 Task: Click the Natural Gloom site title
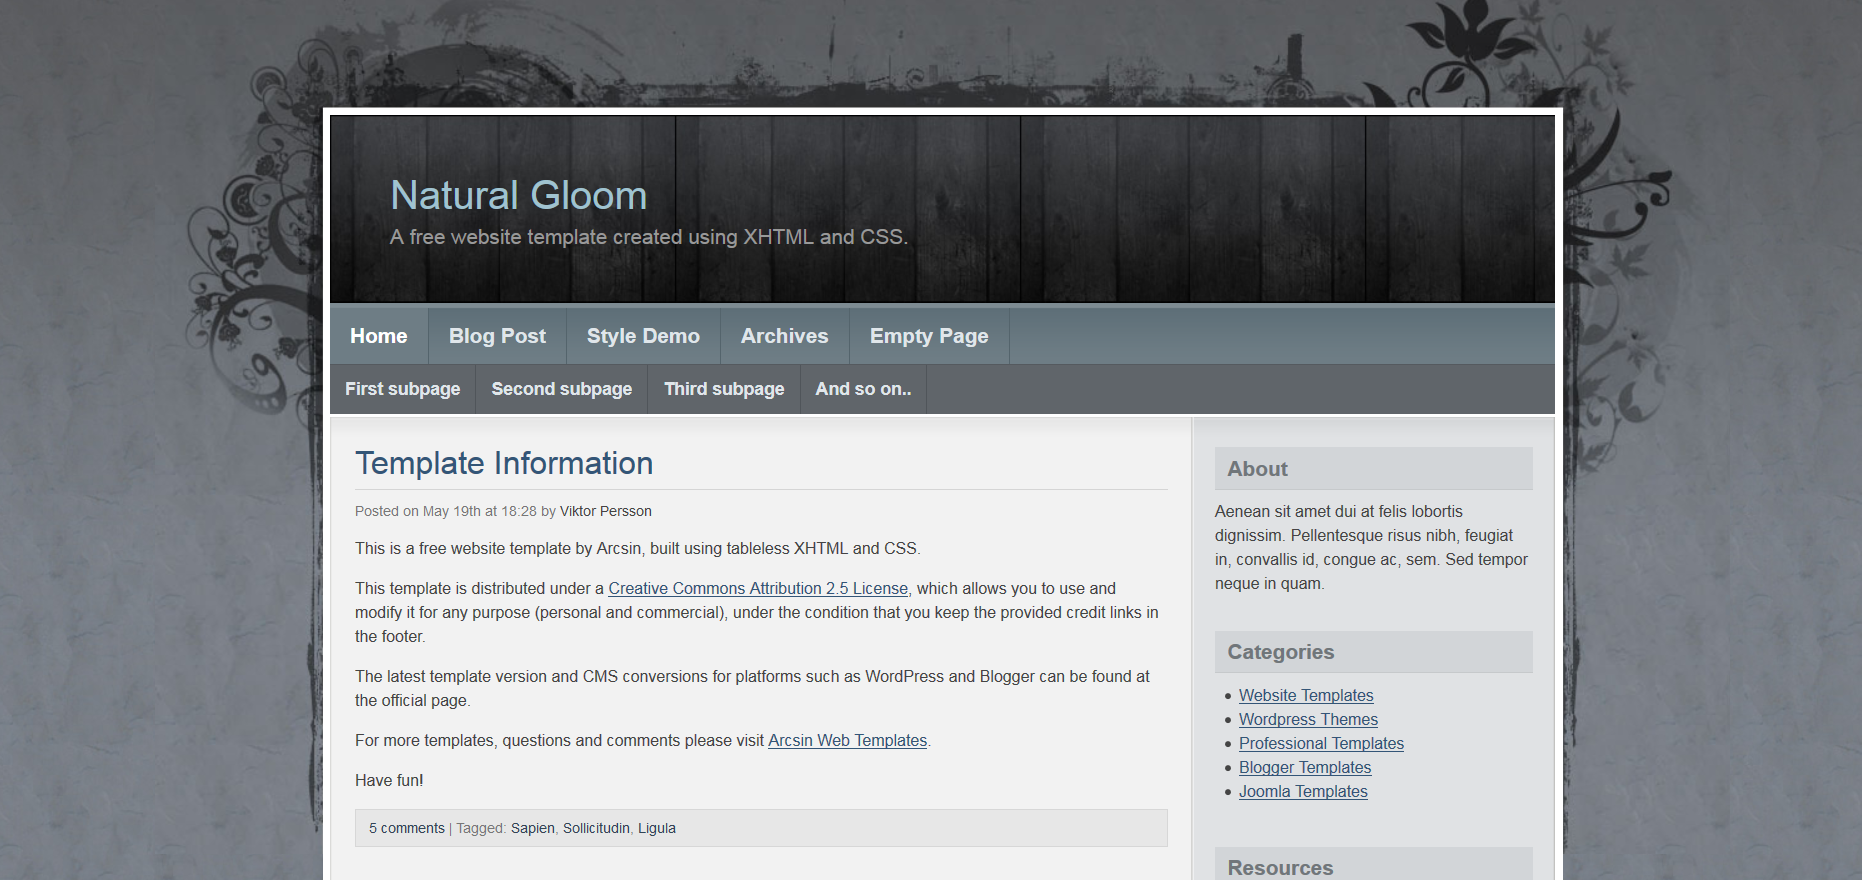pos(518,196)
